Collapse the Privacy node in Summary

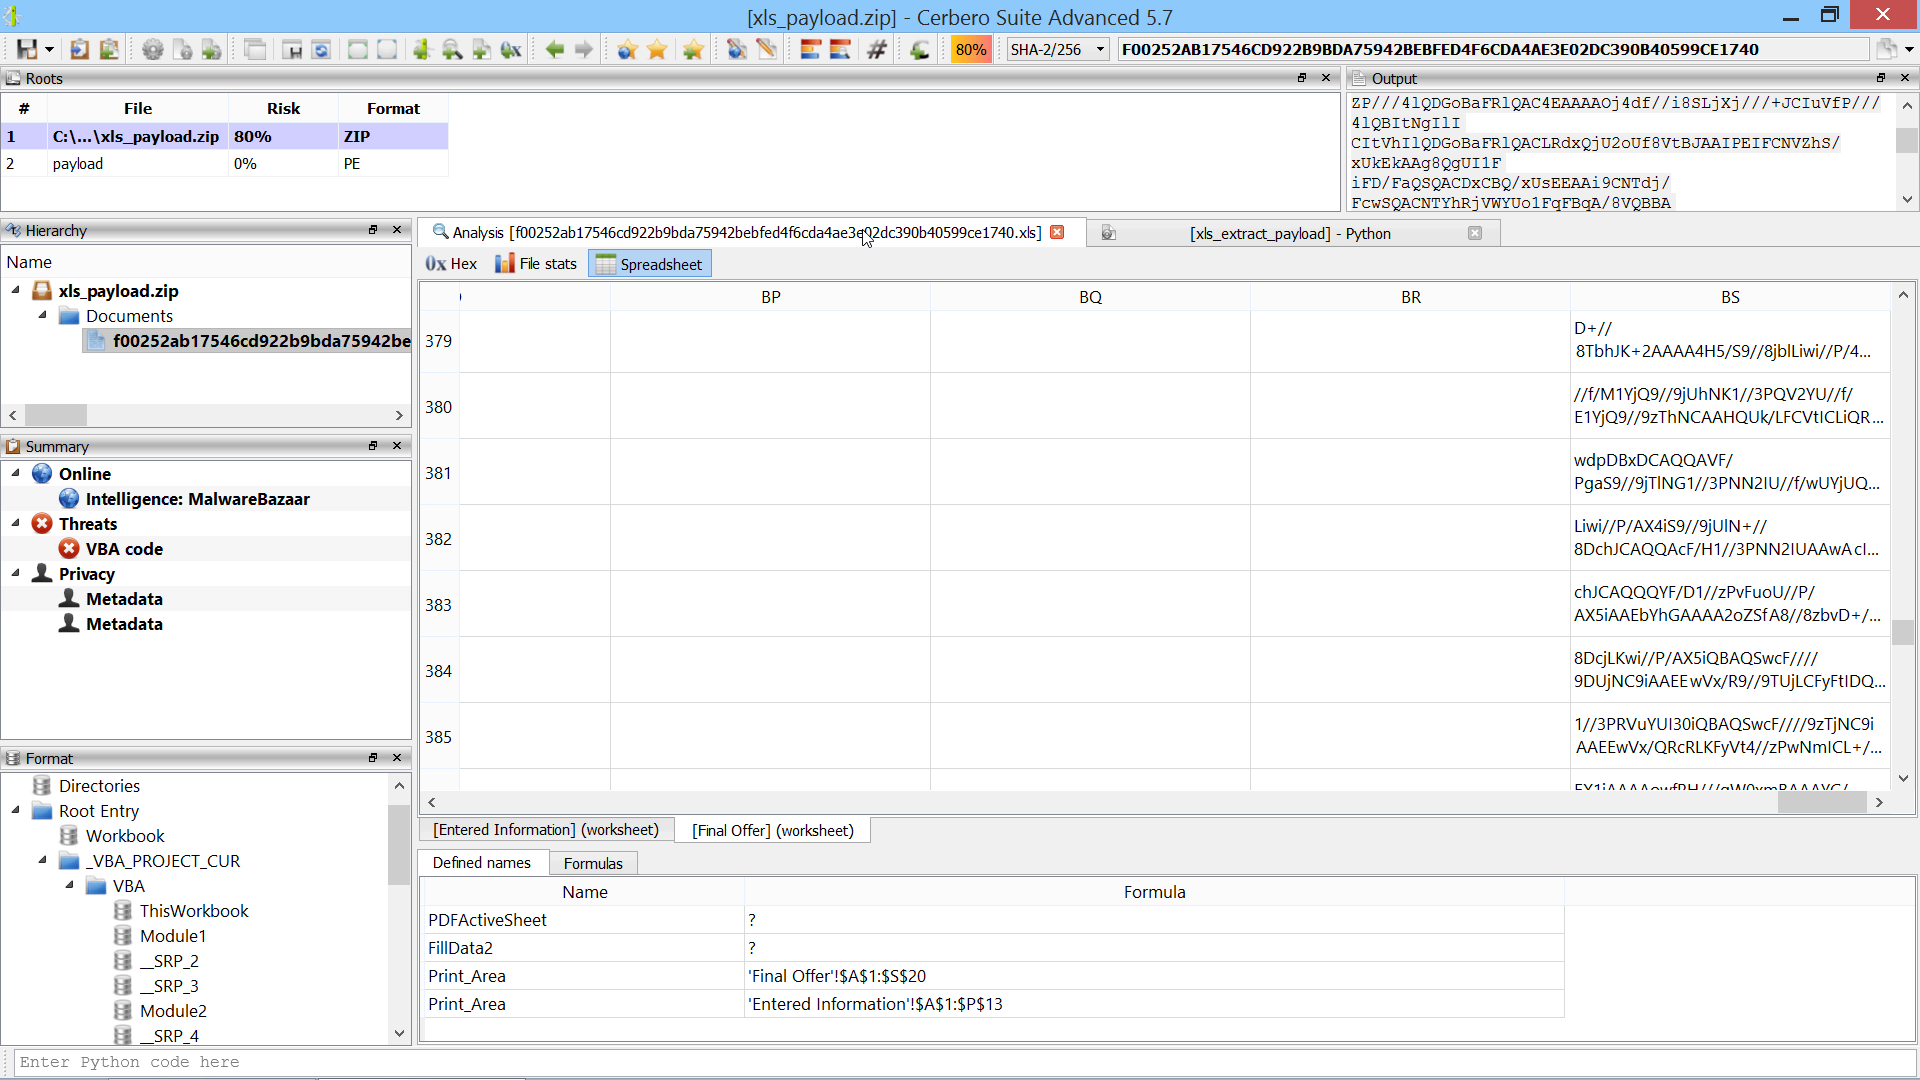pyautogui.click(x=15, y=574)
